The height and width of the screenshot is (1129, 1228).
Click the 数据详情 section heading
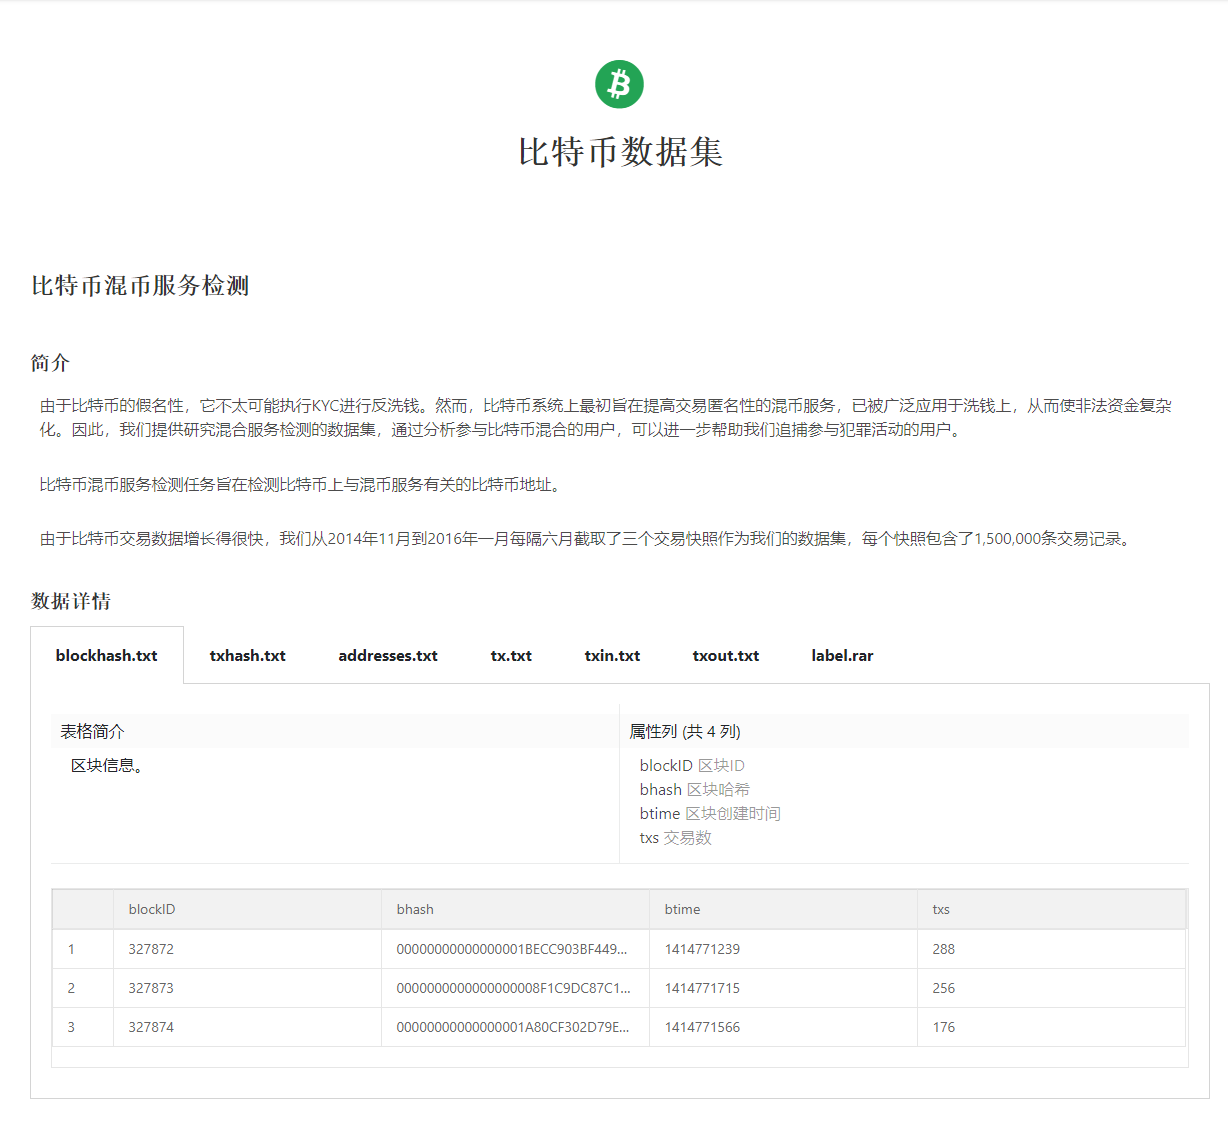[70, 601]
